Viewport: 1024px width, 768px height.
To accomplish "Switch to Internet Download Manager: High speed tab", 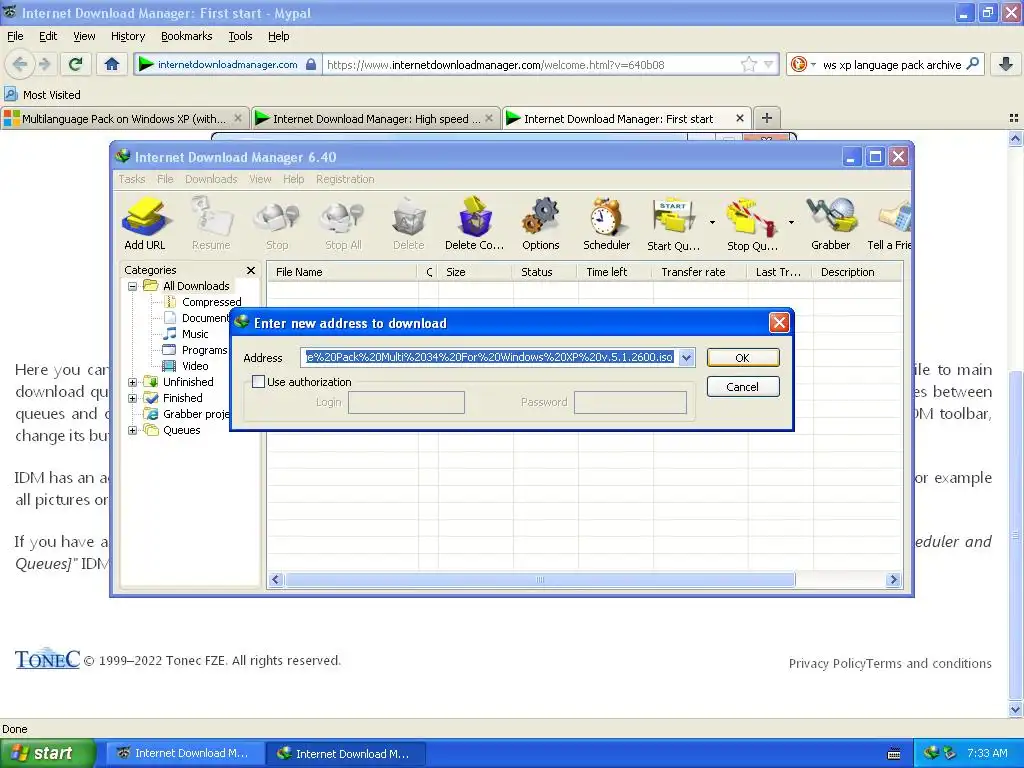I will [x=377, y=119].
